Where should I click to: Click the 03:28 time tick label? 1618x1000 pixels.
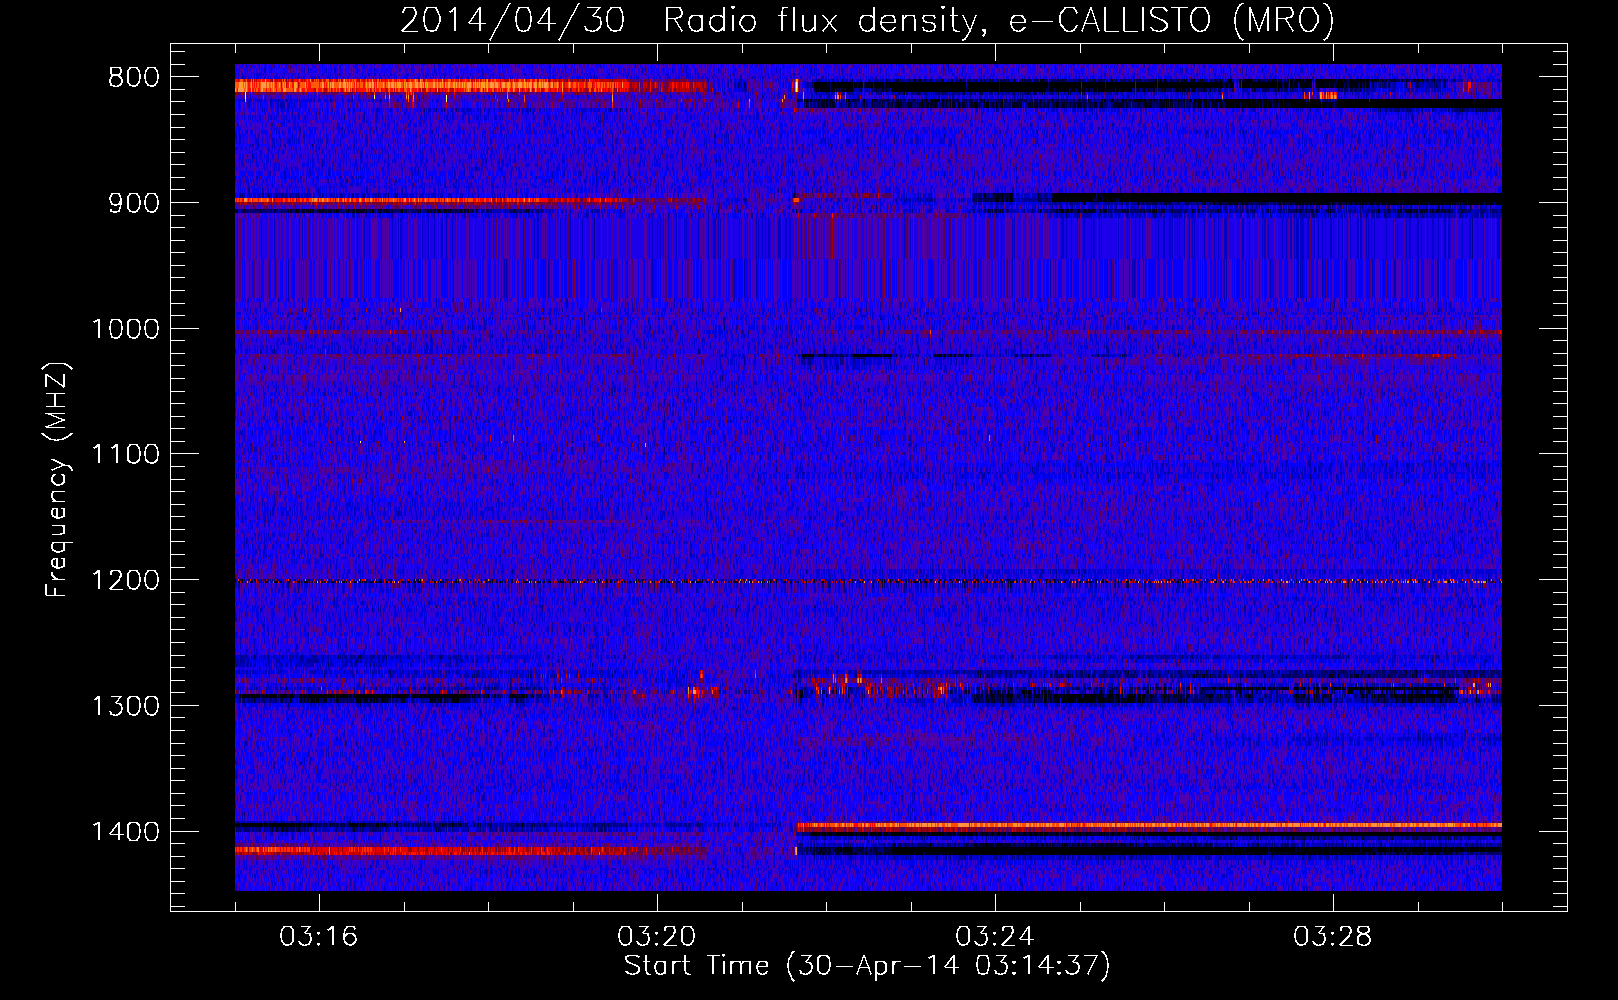tap(1333, 937)
